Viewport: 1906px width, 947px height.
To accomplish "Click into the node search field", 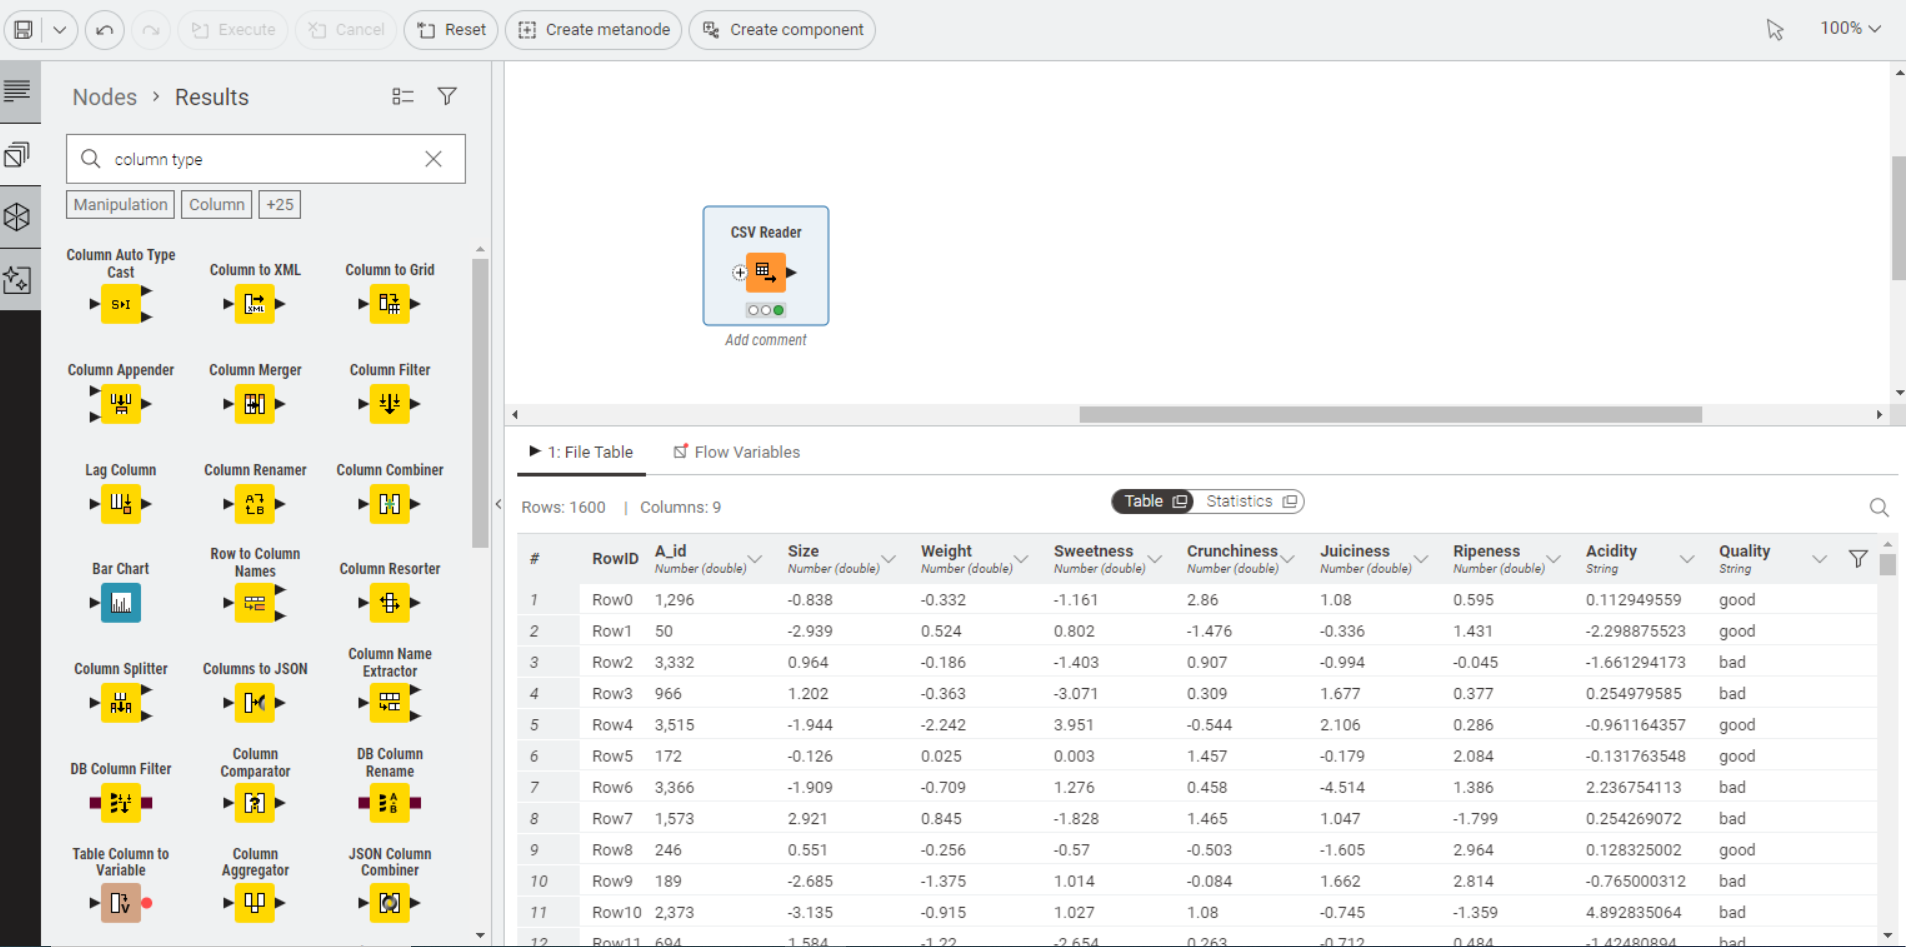I will pyautogui.click(x=266, y=159).
